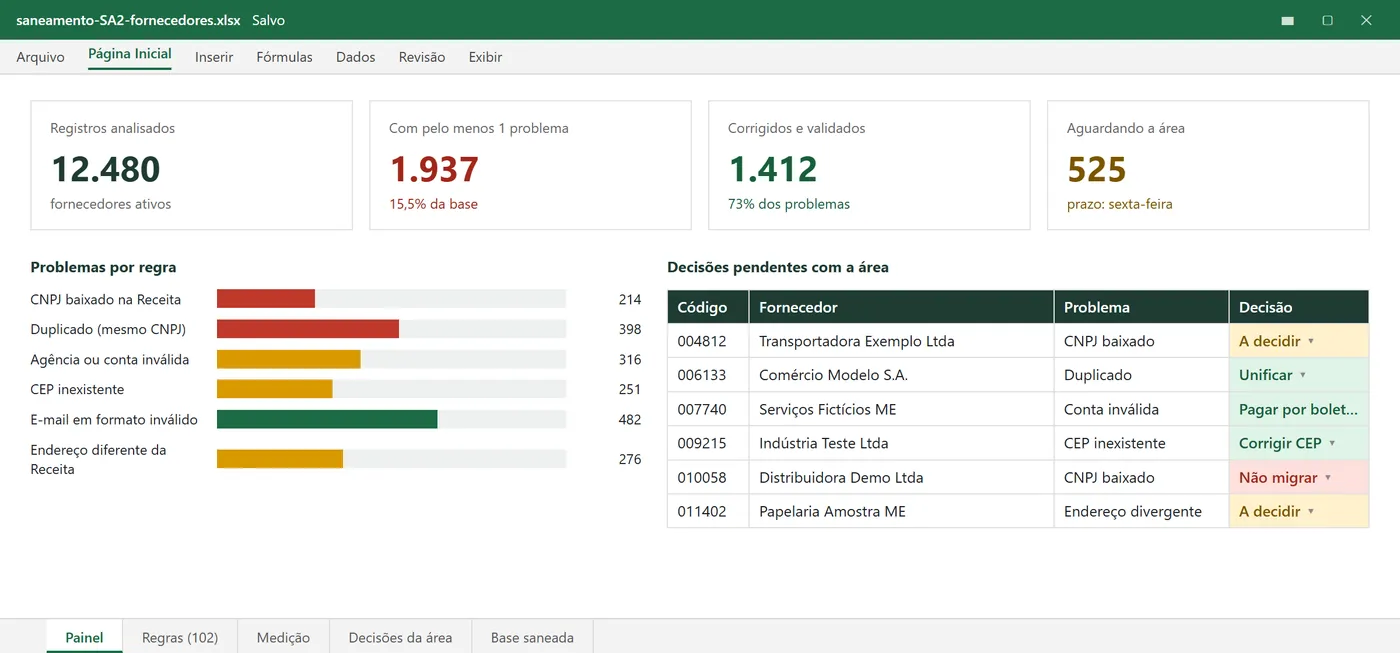Select the Conta inválida problem cell

[1141, 409]
